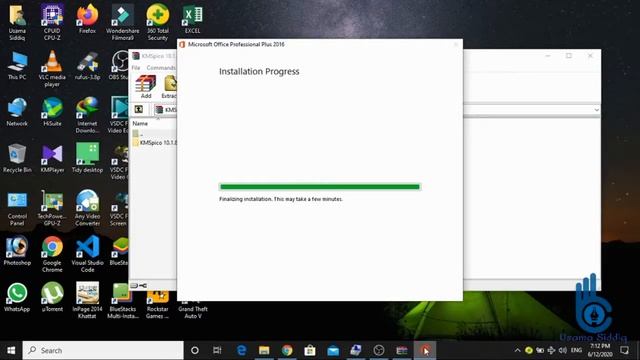Open the WhatsApp desktop shortcut
This screenshot has height=360, width=640.
[x=17, y=298]
